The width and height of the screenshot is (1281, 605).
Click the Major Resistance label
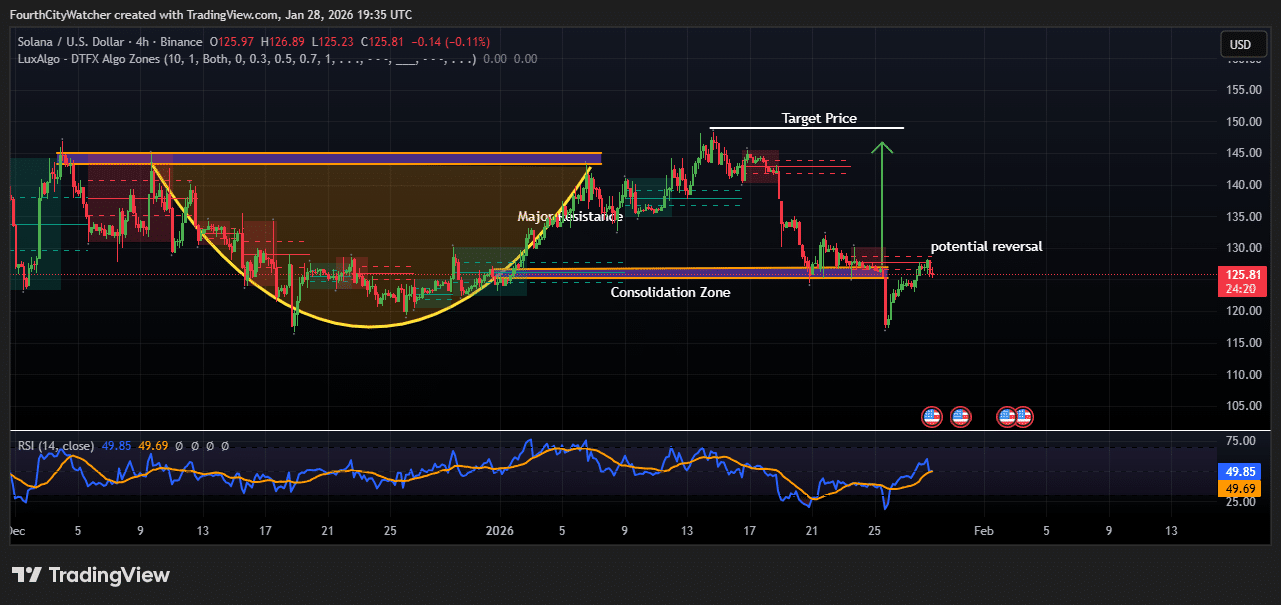pos(569,216)
